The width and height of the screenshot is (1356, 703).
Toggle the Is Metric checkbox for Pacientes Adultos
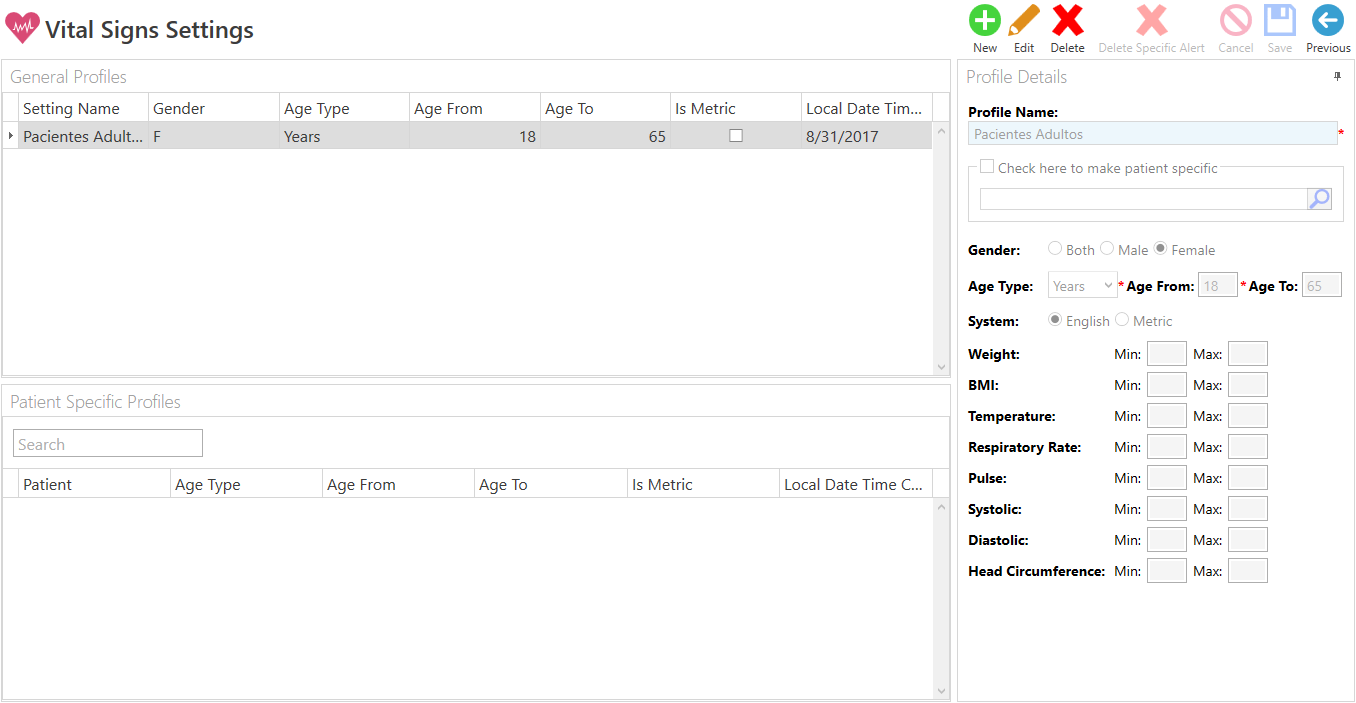click(x=736, y=135)
